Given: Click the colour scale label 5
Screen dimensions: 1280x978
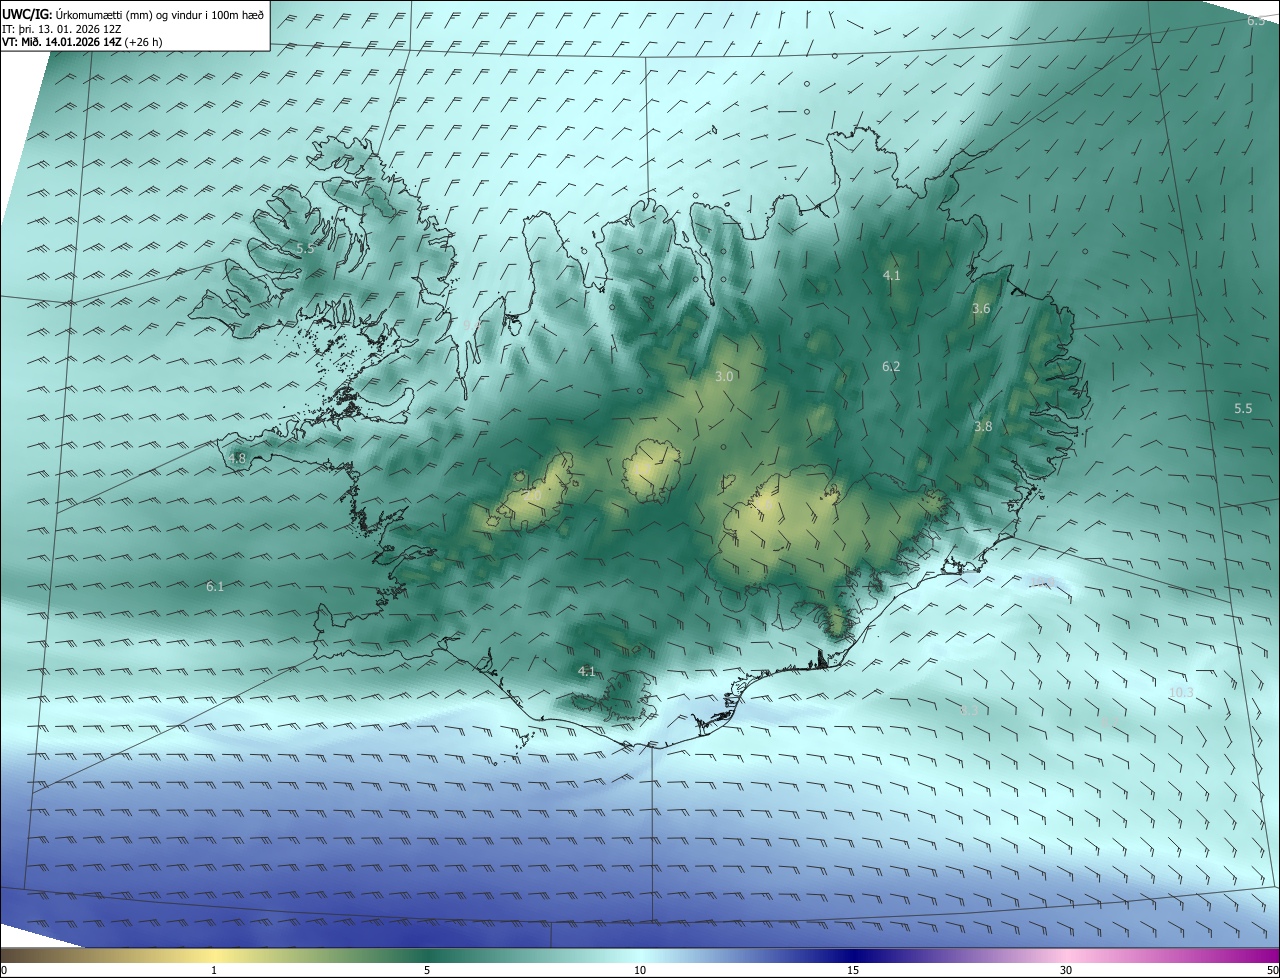Looking at the screenshot, I should point(427,970).
